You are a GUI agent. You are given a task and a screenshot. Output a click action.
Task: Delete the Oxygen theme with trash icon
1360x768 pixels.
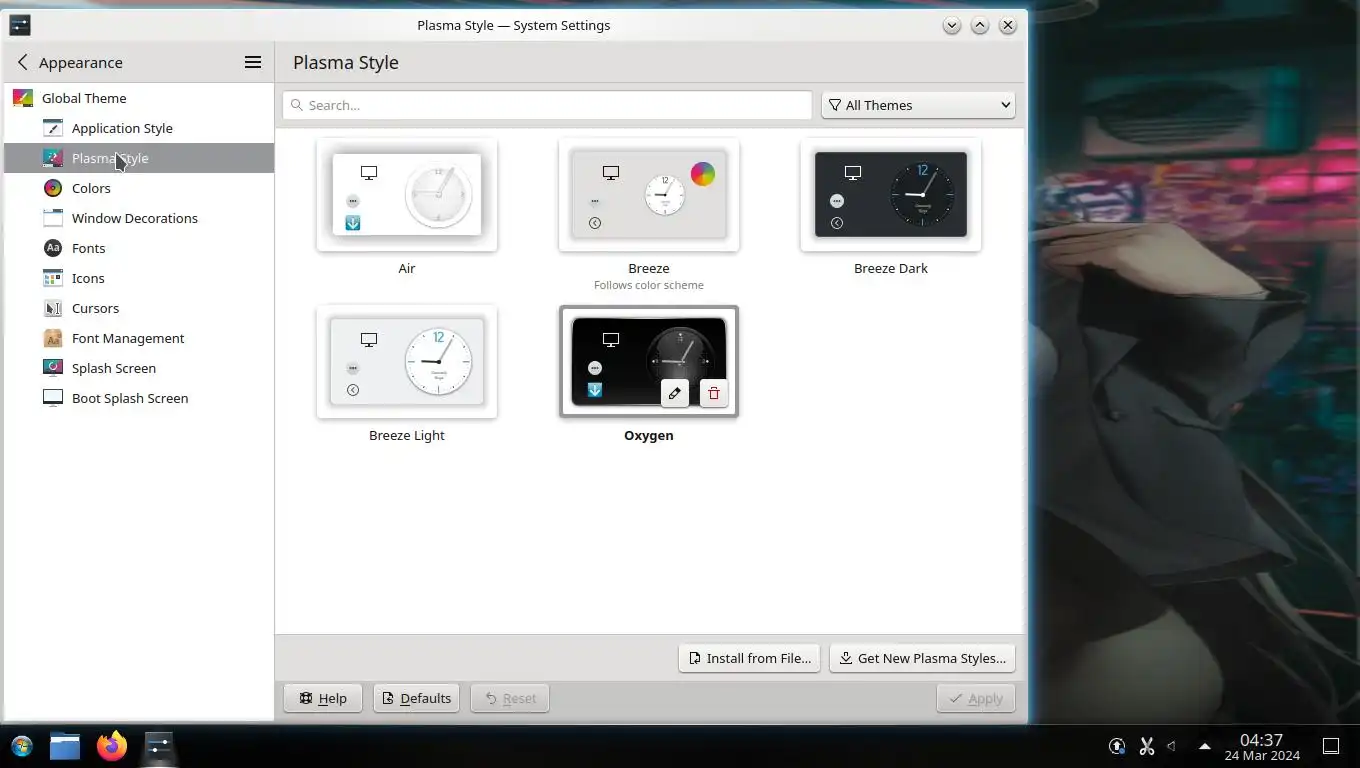[x=714, y=393]
